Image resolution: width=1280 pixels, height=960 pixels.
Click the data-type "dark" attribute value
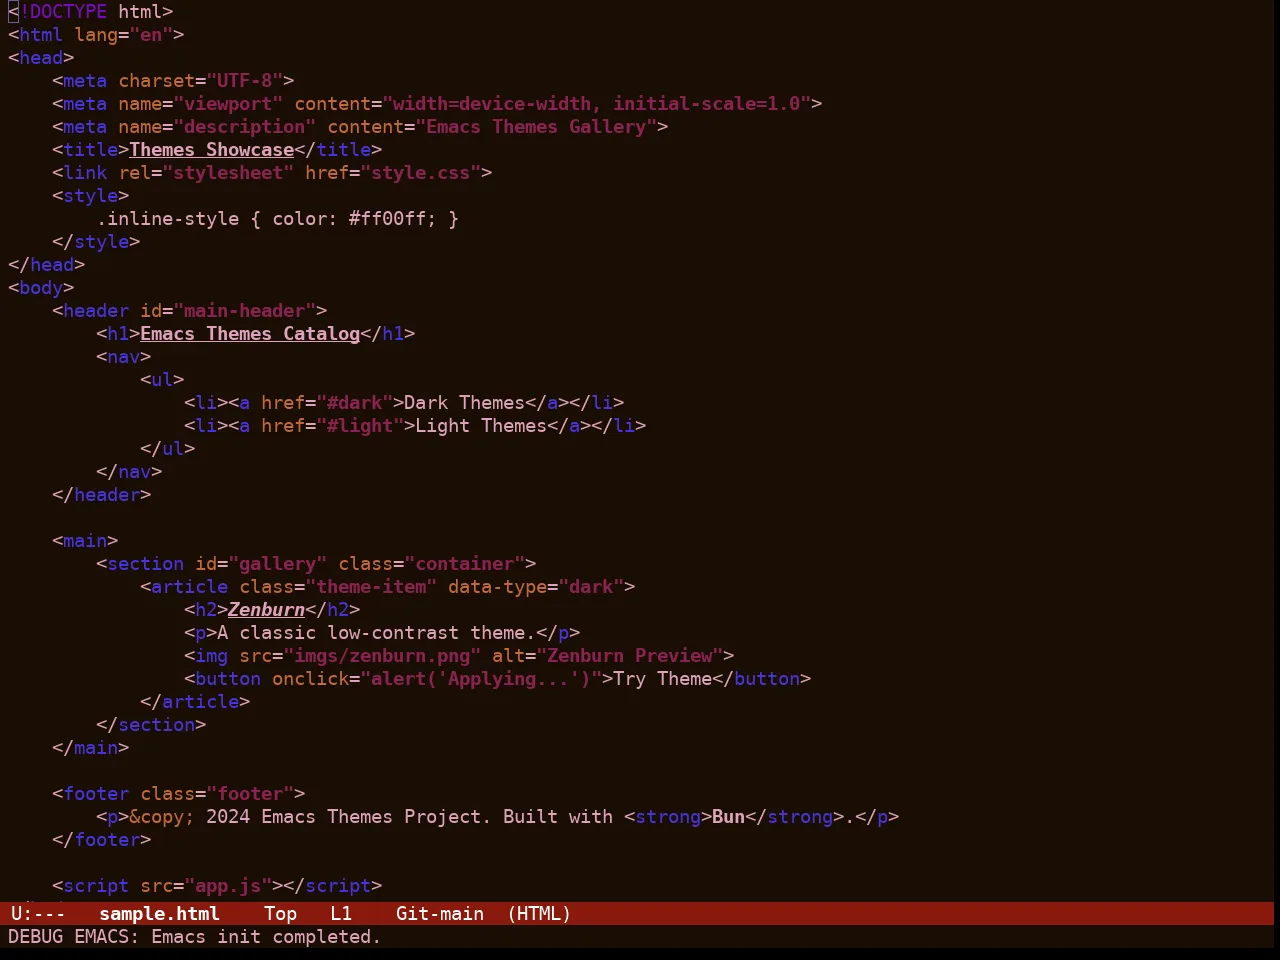tap(591, 586)
